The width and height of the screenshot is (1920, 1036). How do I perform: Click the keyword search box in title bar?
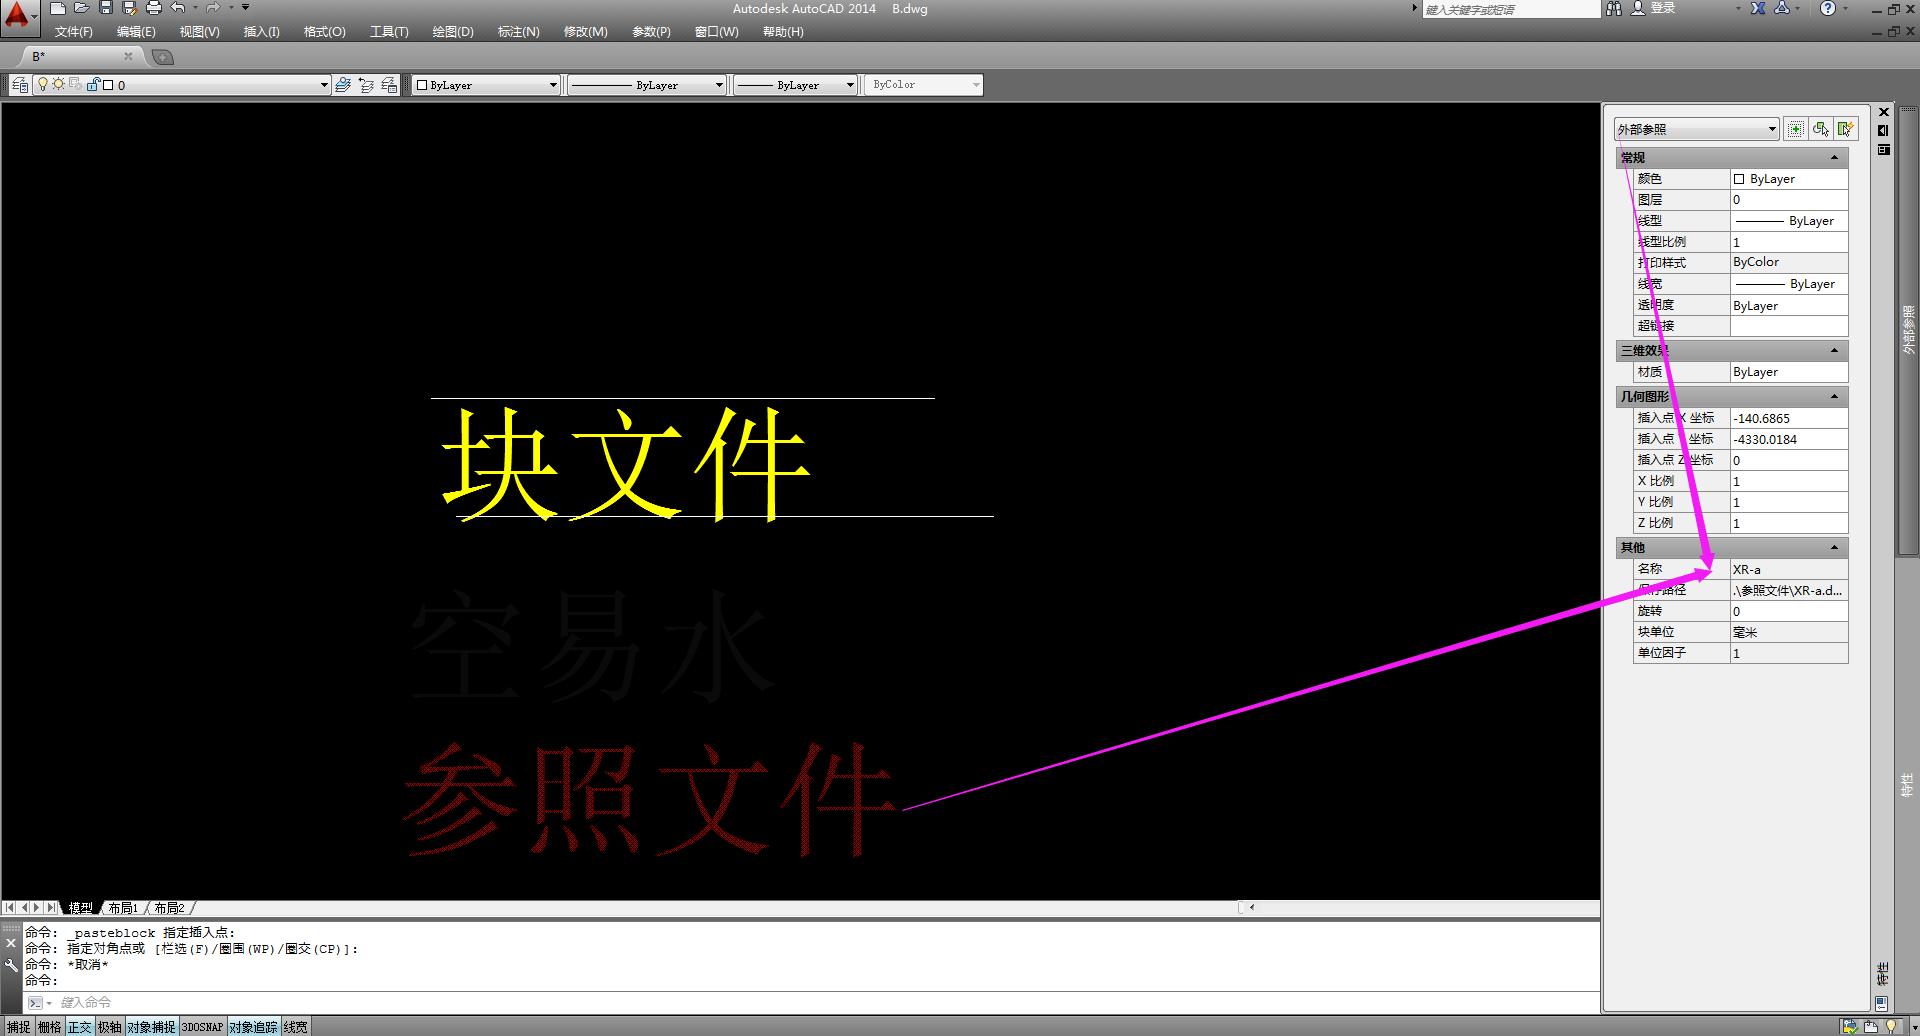tap(1511, 9)
